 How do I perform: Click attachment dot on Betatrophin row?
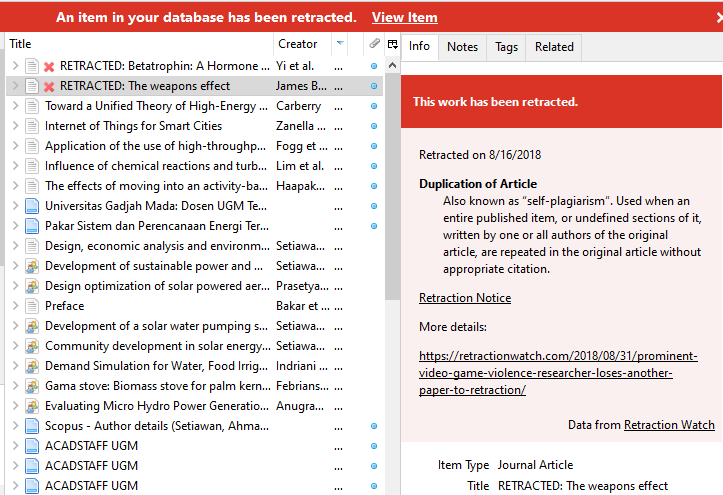point(374,66)
